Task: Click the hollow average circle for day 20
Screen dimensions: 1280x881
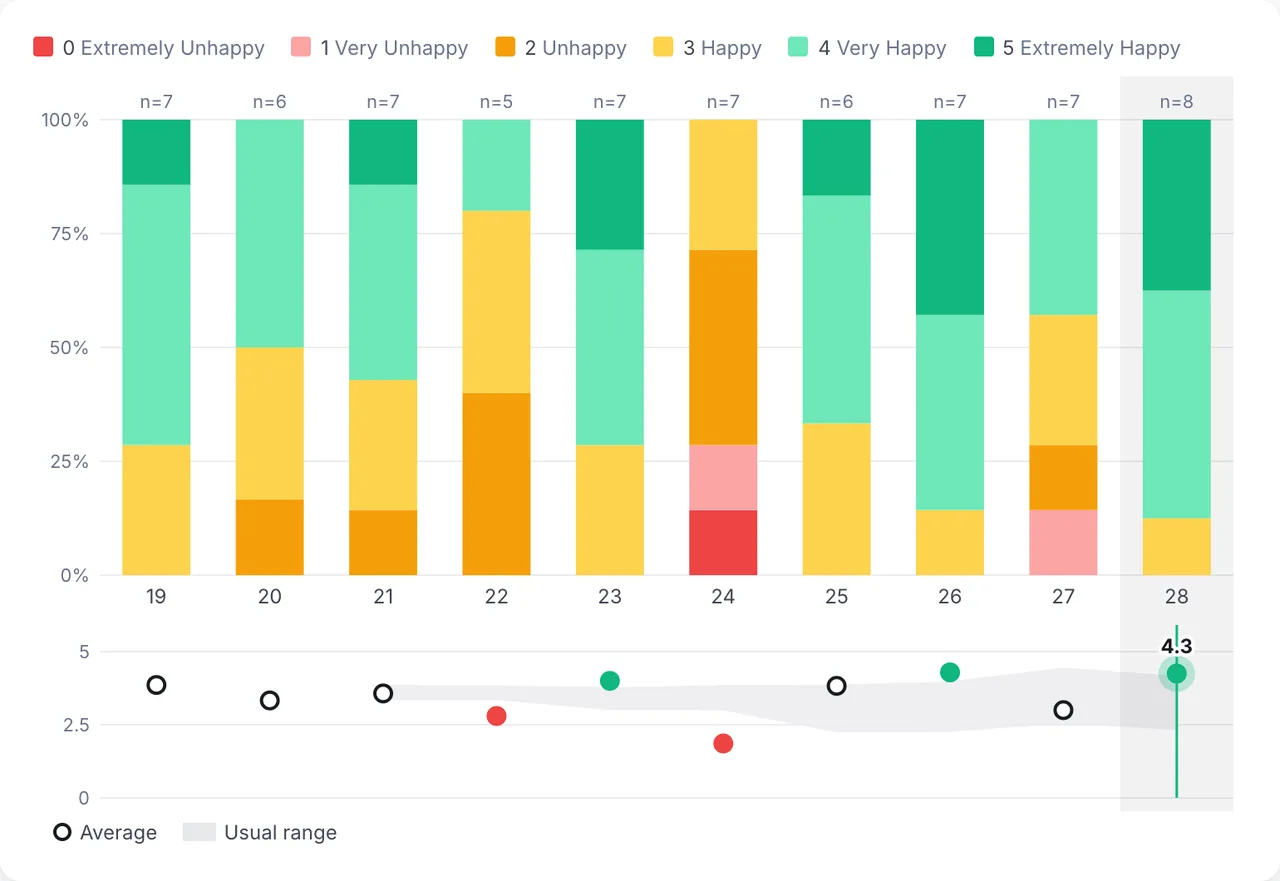Action: click(x=270, y=701)
